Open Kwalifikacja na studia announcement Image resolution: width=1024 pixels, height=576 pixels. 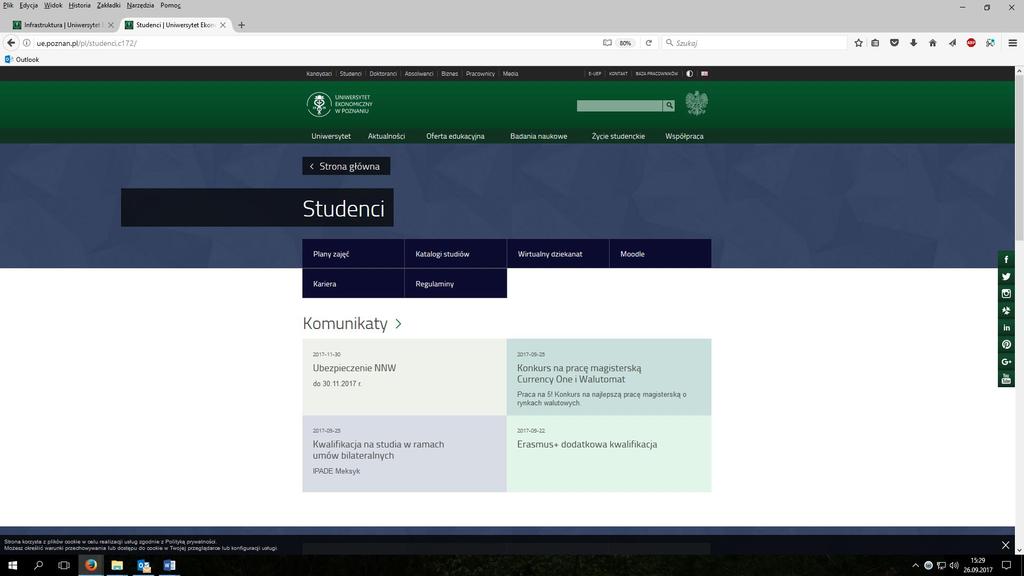pyautogui.click(x=404, y=453)
